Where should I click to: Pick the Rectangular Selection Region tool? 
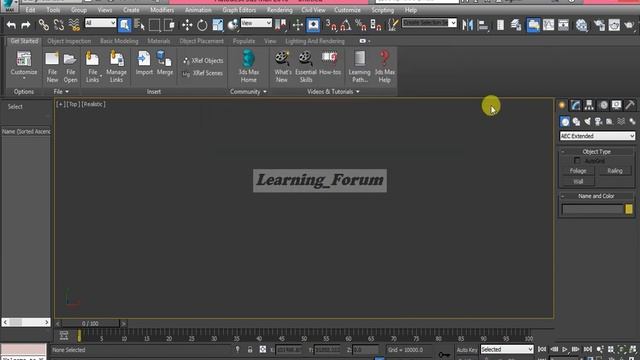(154, 25)
